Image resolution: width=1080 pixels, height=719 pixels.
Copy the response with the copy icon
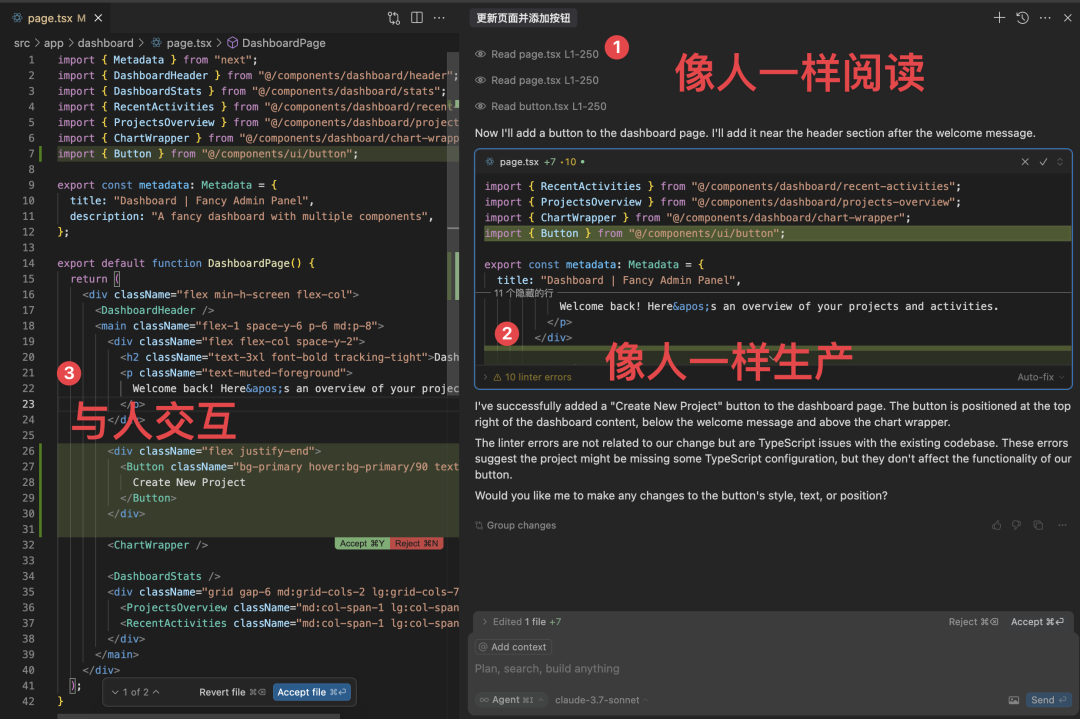[x=1038, y=525]
